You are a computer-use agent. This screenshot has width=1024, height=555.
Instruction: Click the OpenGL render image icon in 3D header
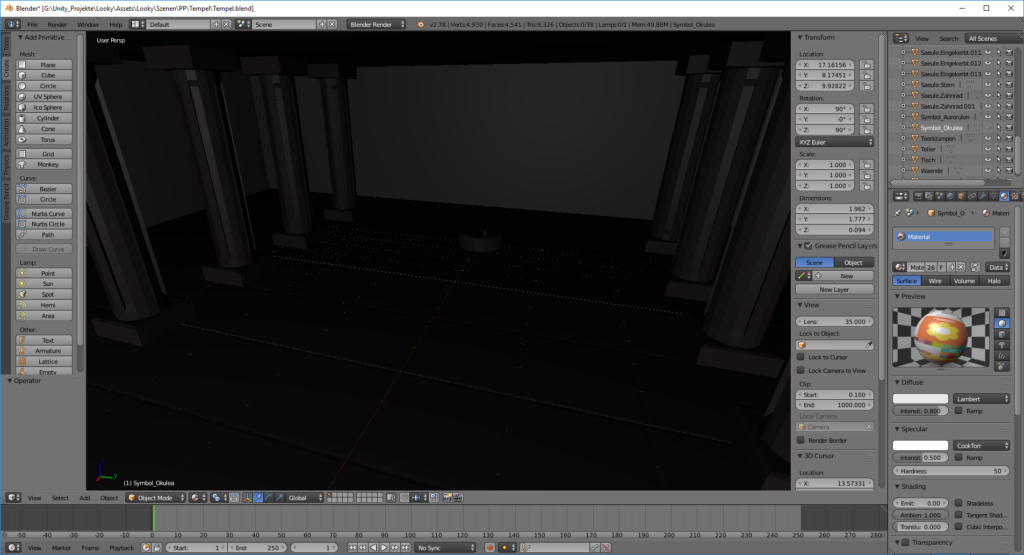(447, 498)
